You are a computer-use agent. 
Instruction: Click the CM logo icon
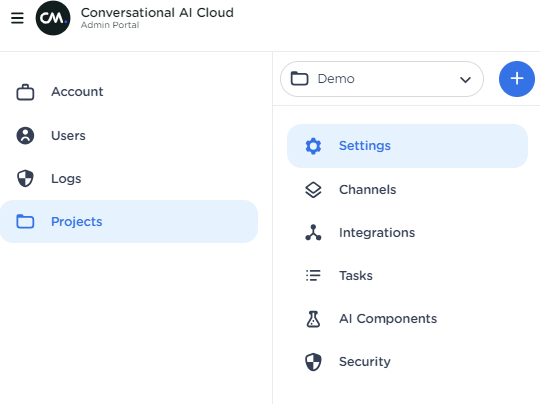click(x=53, y=18)
